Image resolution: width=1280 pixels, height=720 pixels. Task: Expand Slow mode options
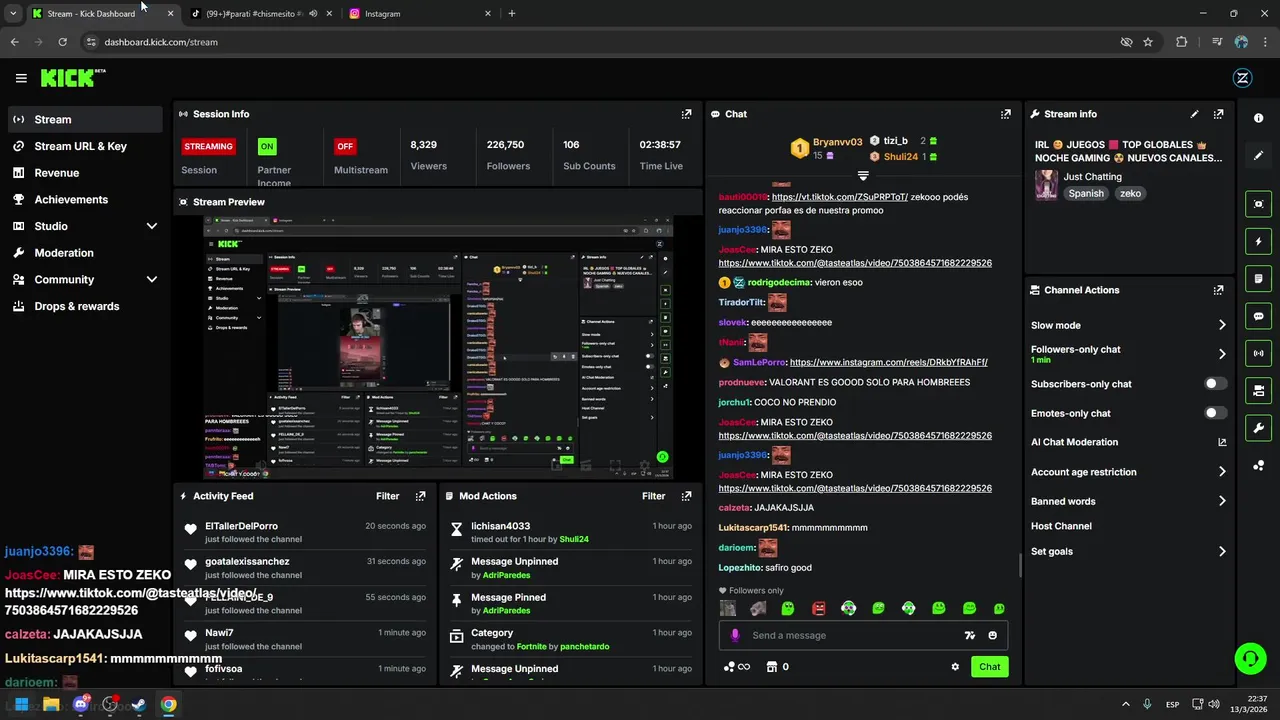(x=1222, y=325)
